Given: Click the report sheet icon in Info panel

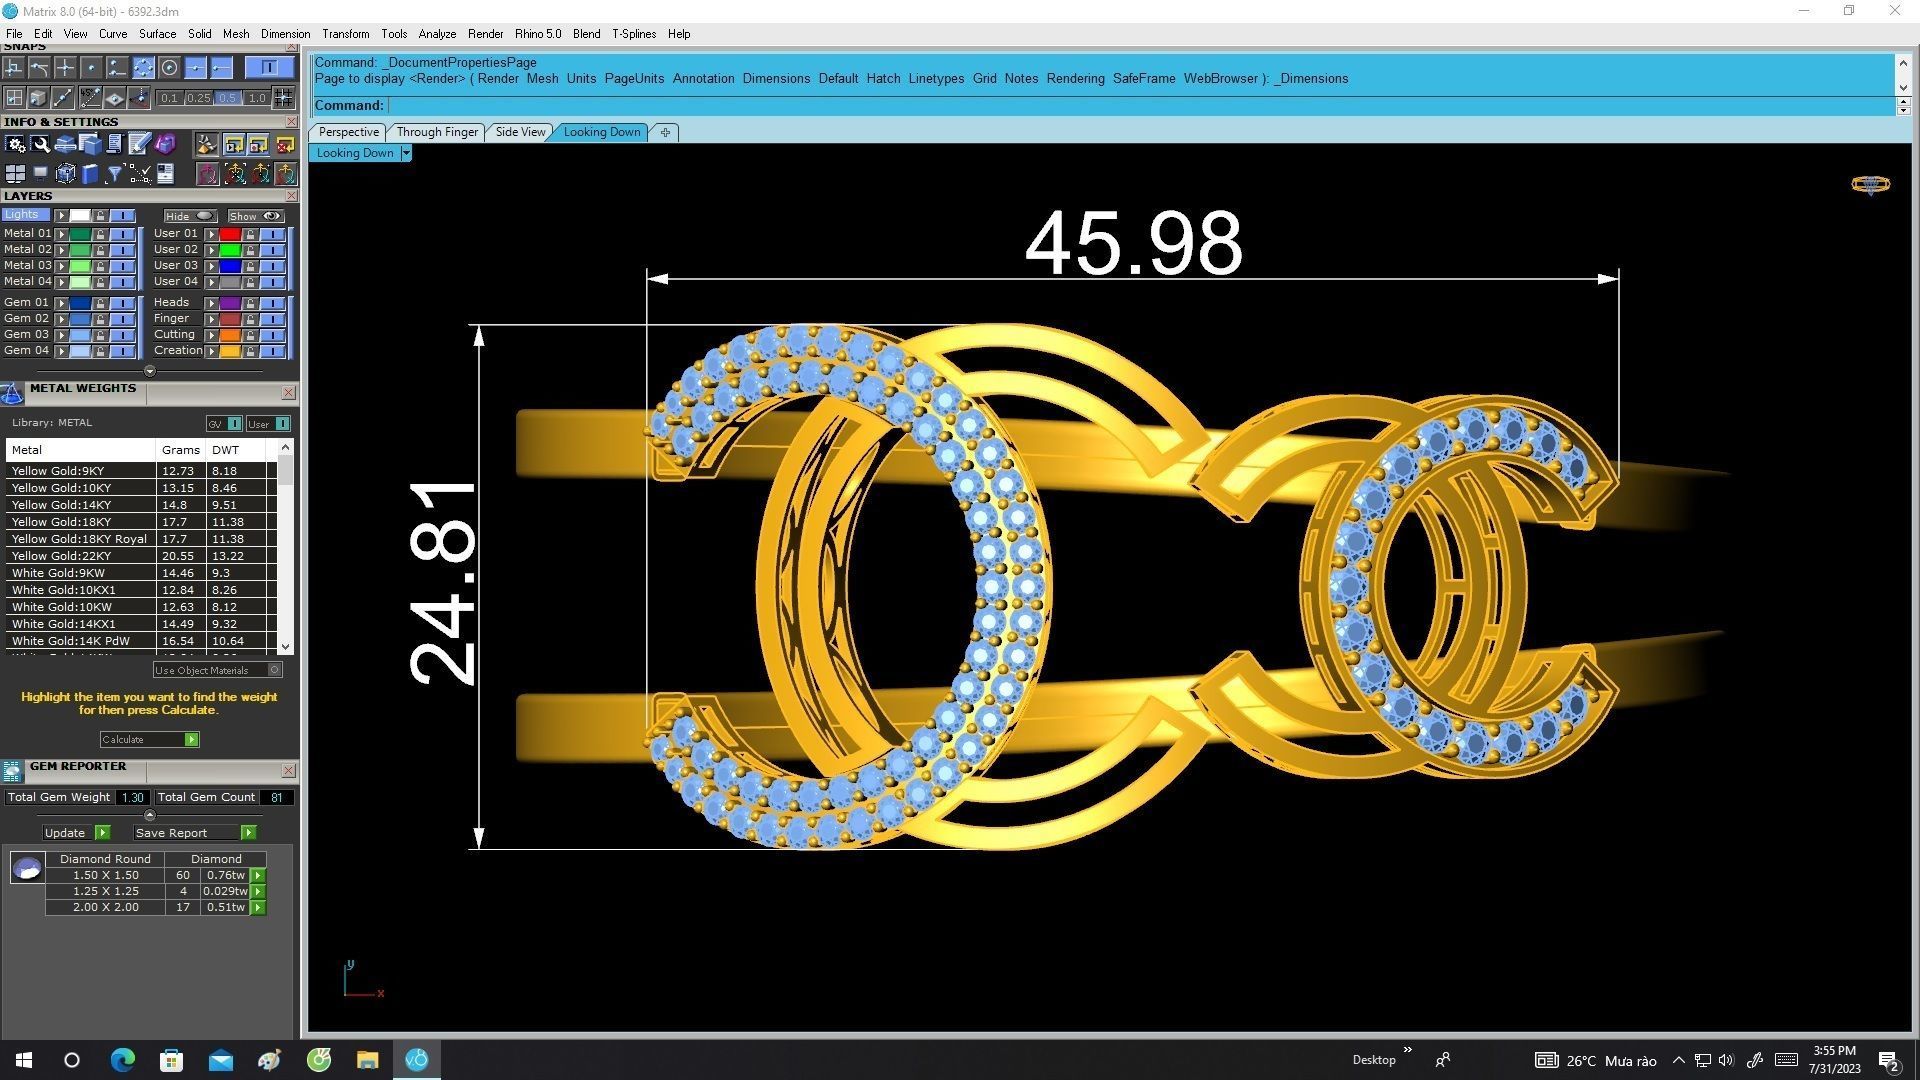Looking at the screenshot, I should pos(165,174).
